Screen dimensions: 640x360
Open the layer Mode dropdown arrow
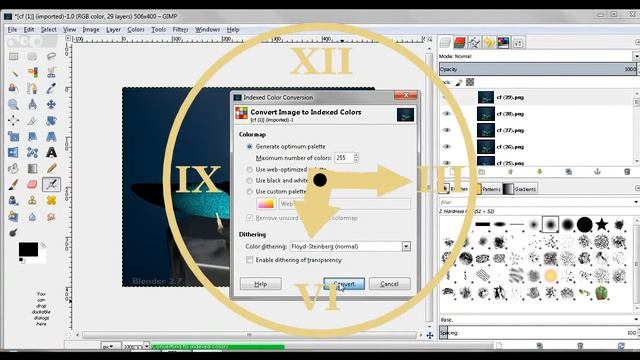(x=636, y=56)
